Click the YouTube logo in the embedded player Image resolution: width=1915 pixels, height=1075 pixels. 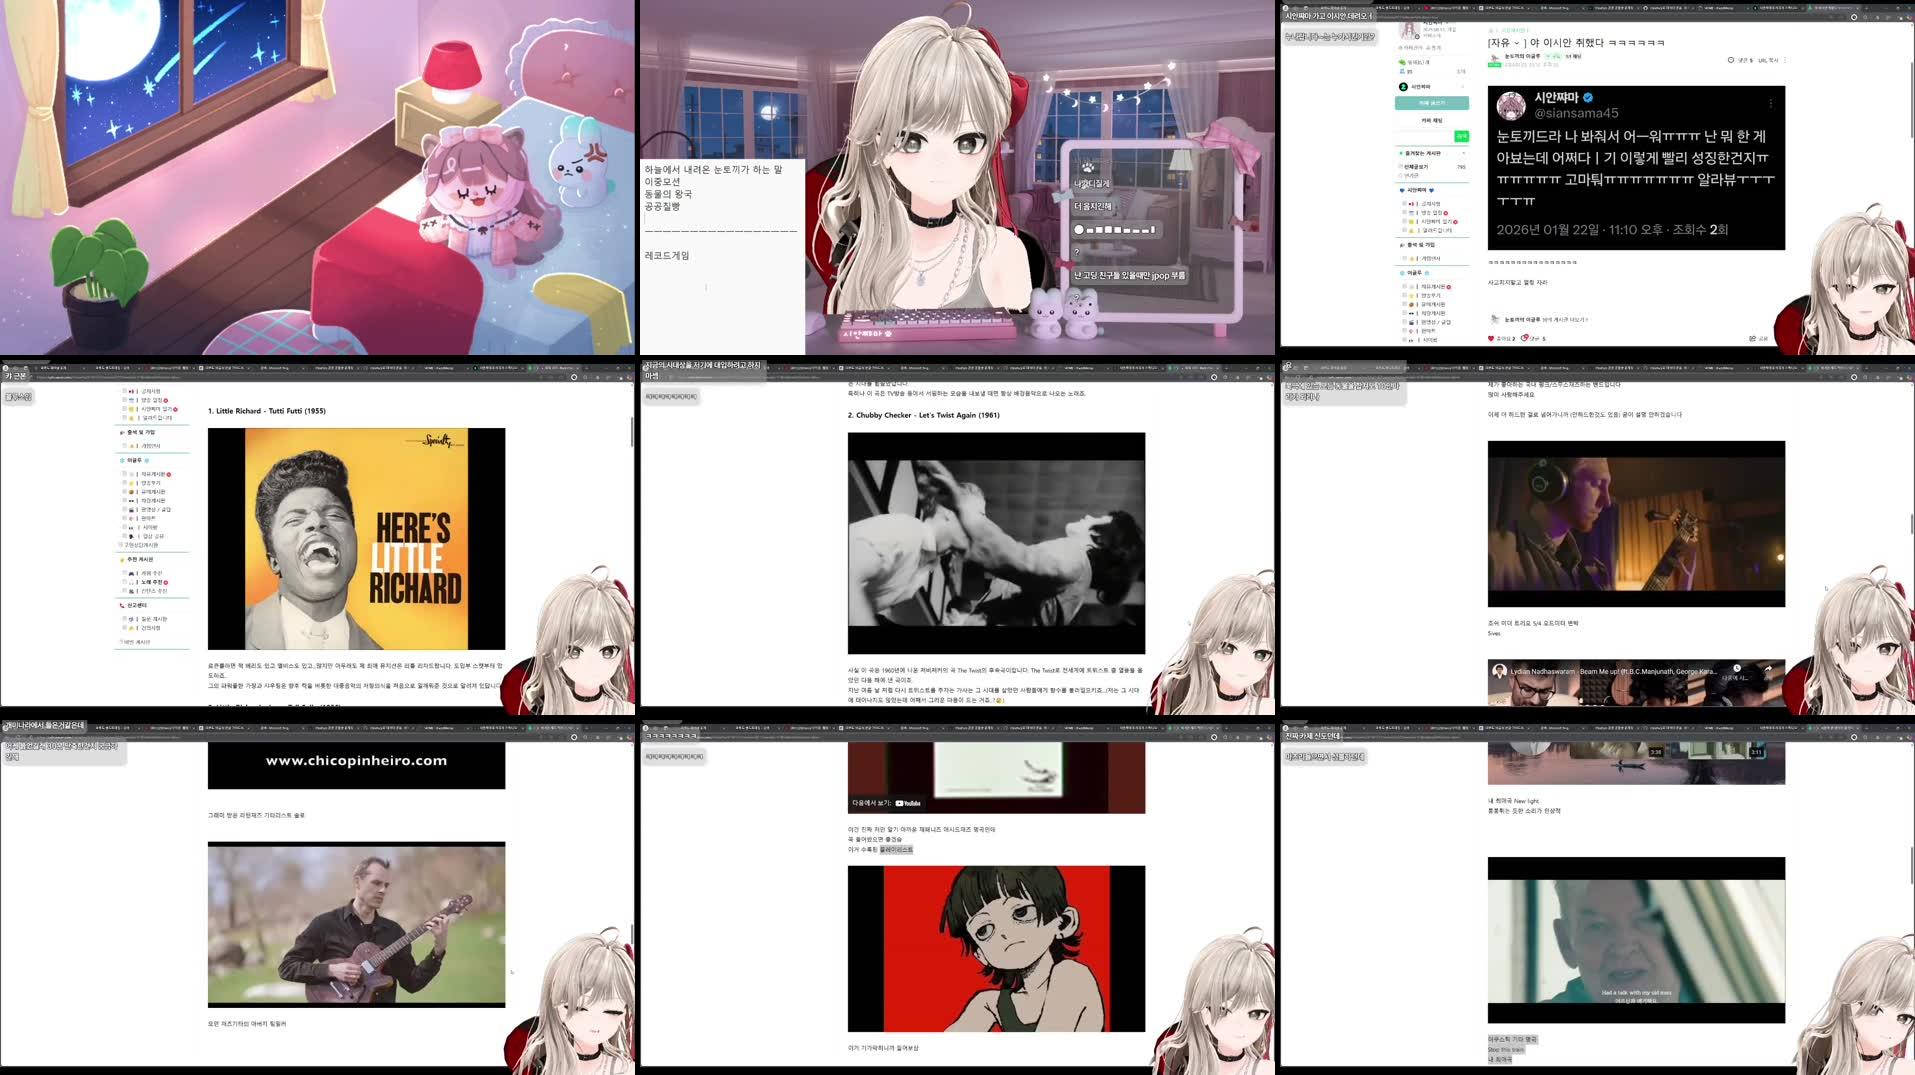coord(907,801)
